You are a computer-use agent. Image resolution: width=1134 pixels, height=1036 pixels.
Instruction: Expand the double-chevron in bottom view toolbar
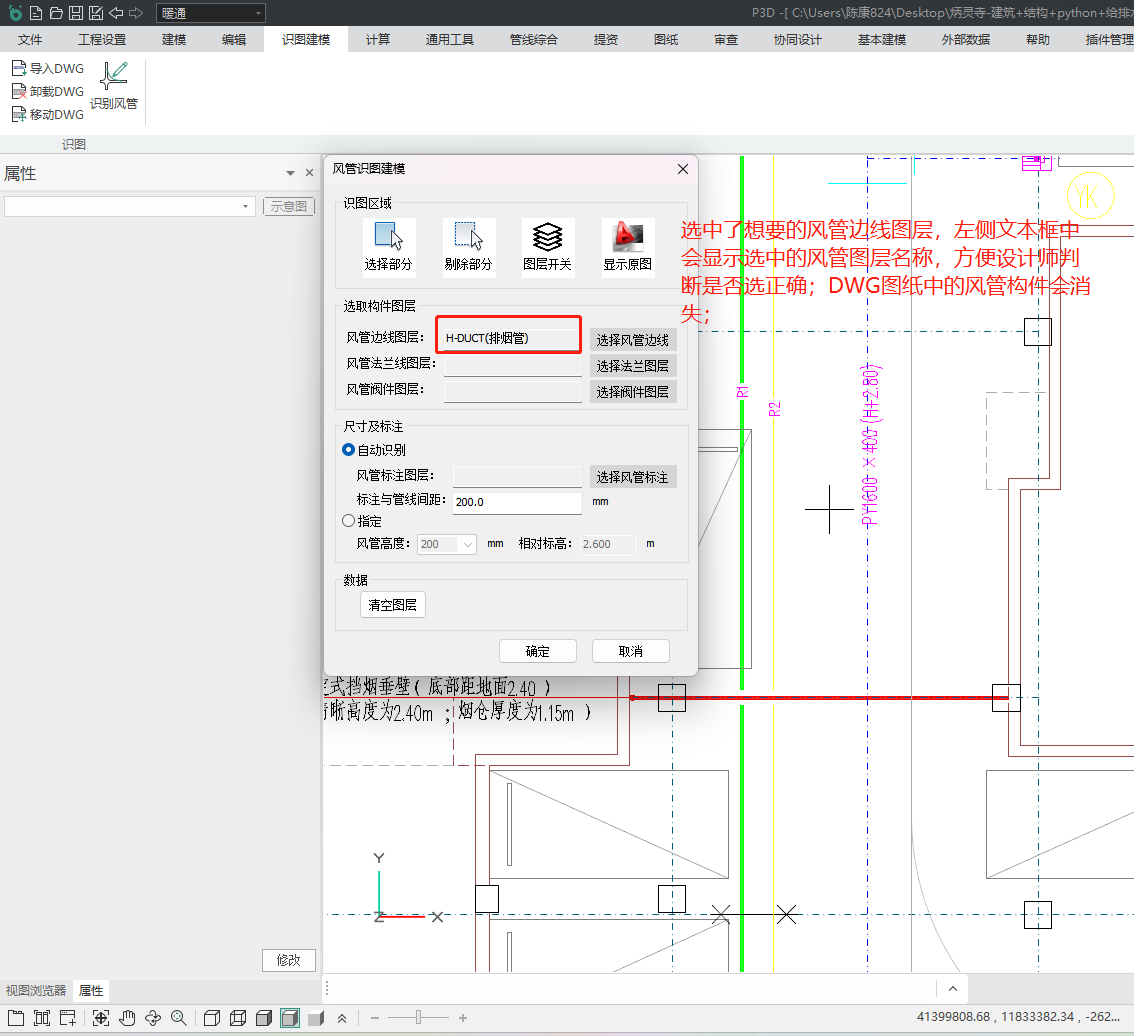342,1018
